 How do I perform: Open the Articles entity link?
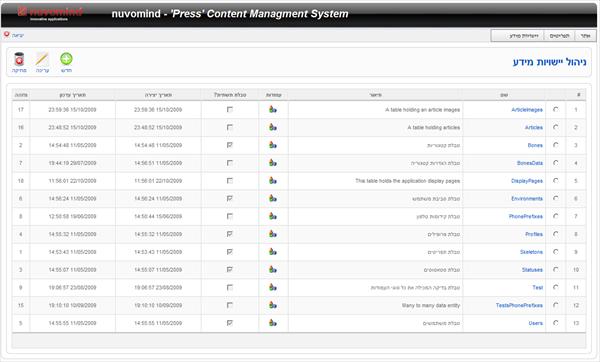coord(534,127)
